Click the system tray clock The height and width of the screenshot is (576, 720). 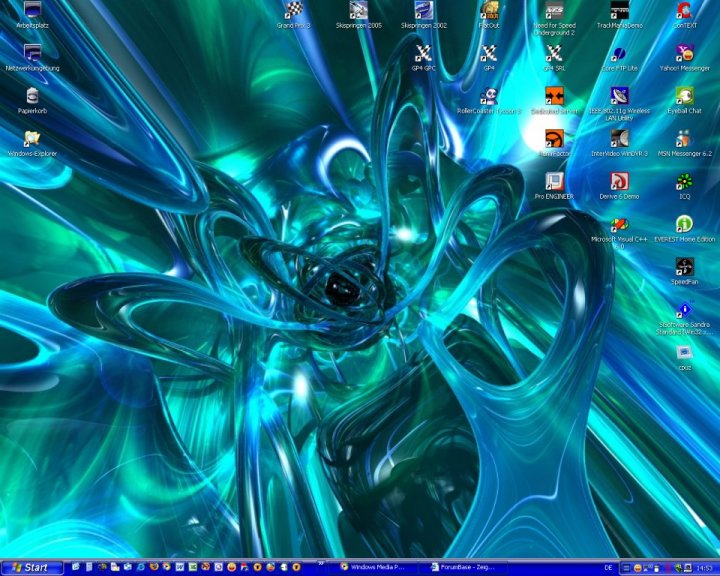pos(704,568)
